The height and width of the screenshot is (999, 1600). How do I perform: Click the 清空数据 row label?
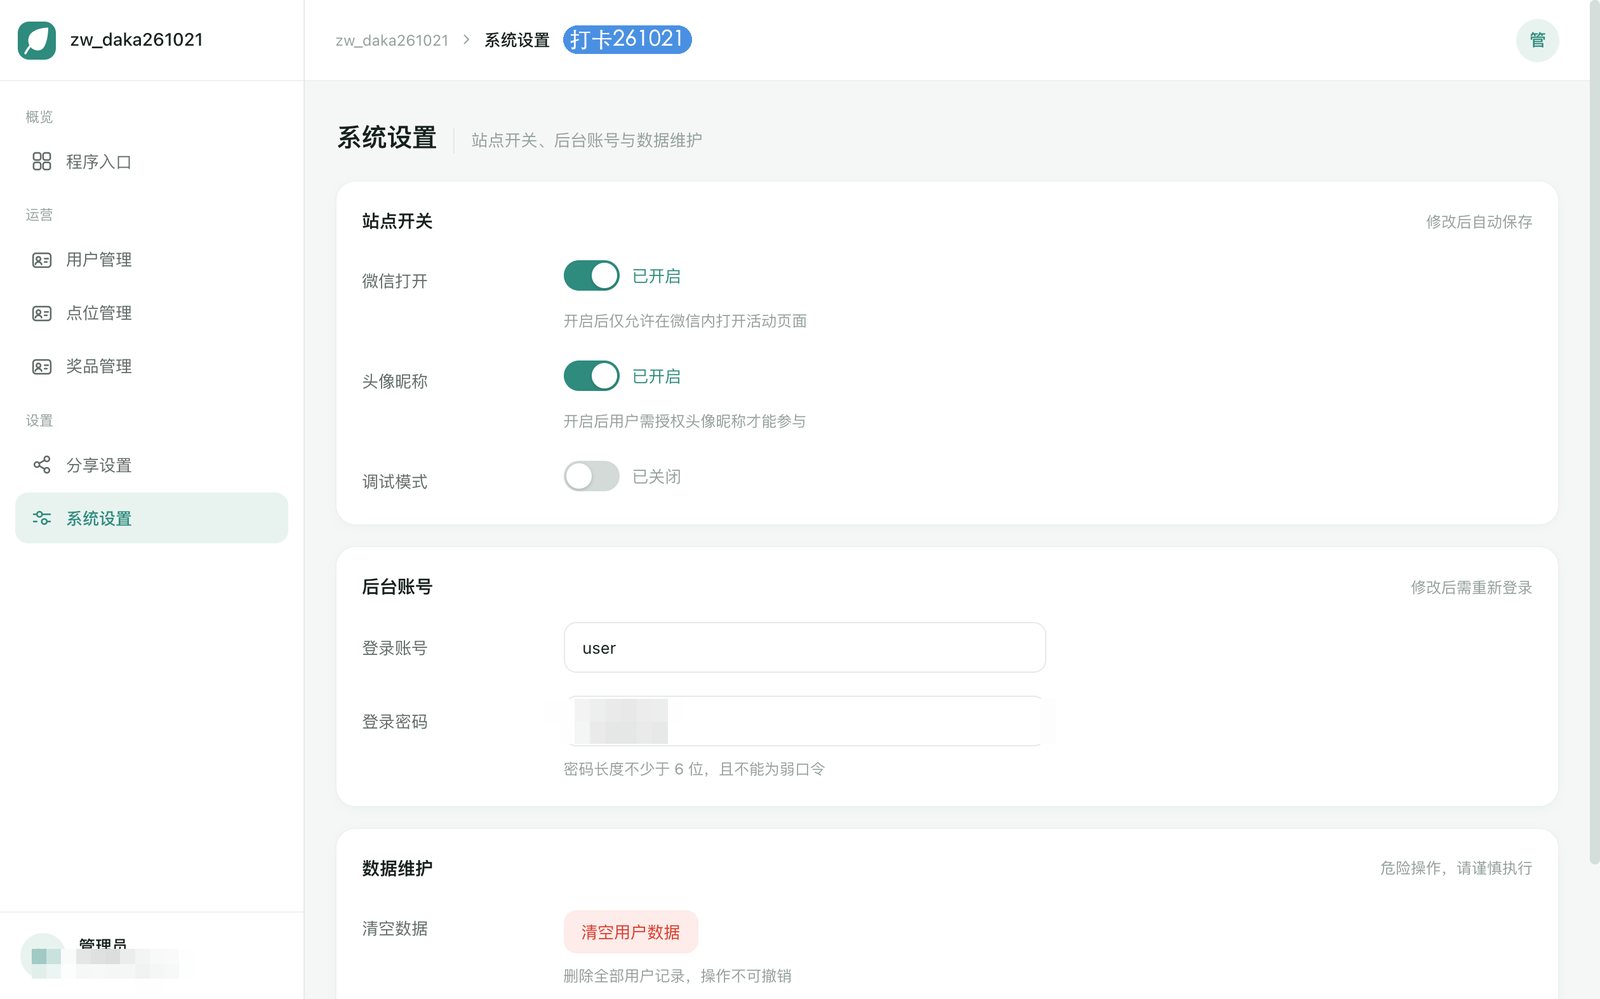(395, 929)
